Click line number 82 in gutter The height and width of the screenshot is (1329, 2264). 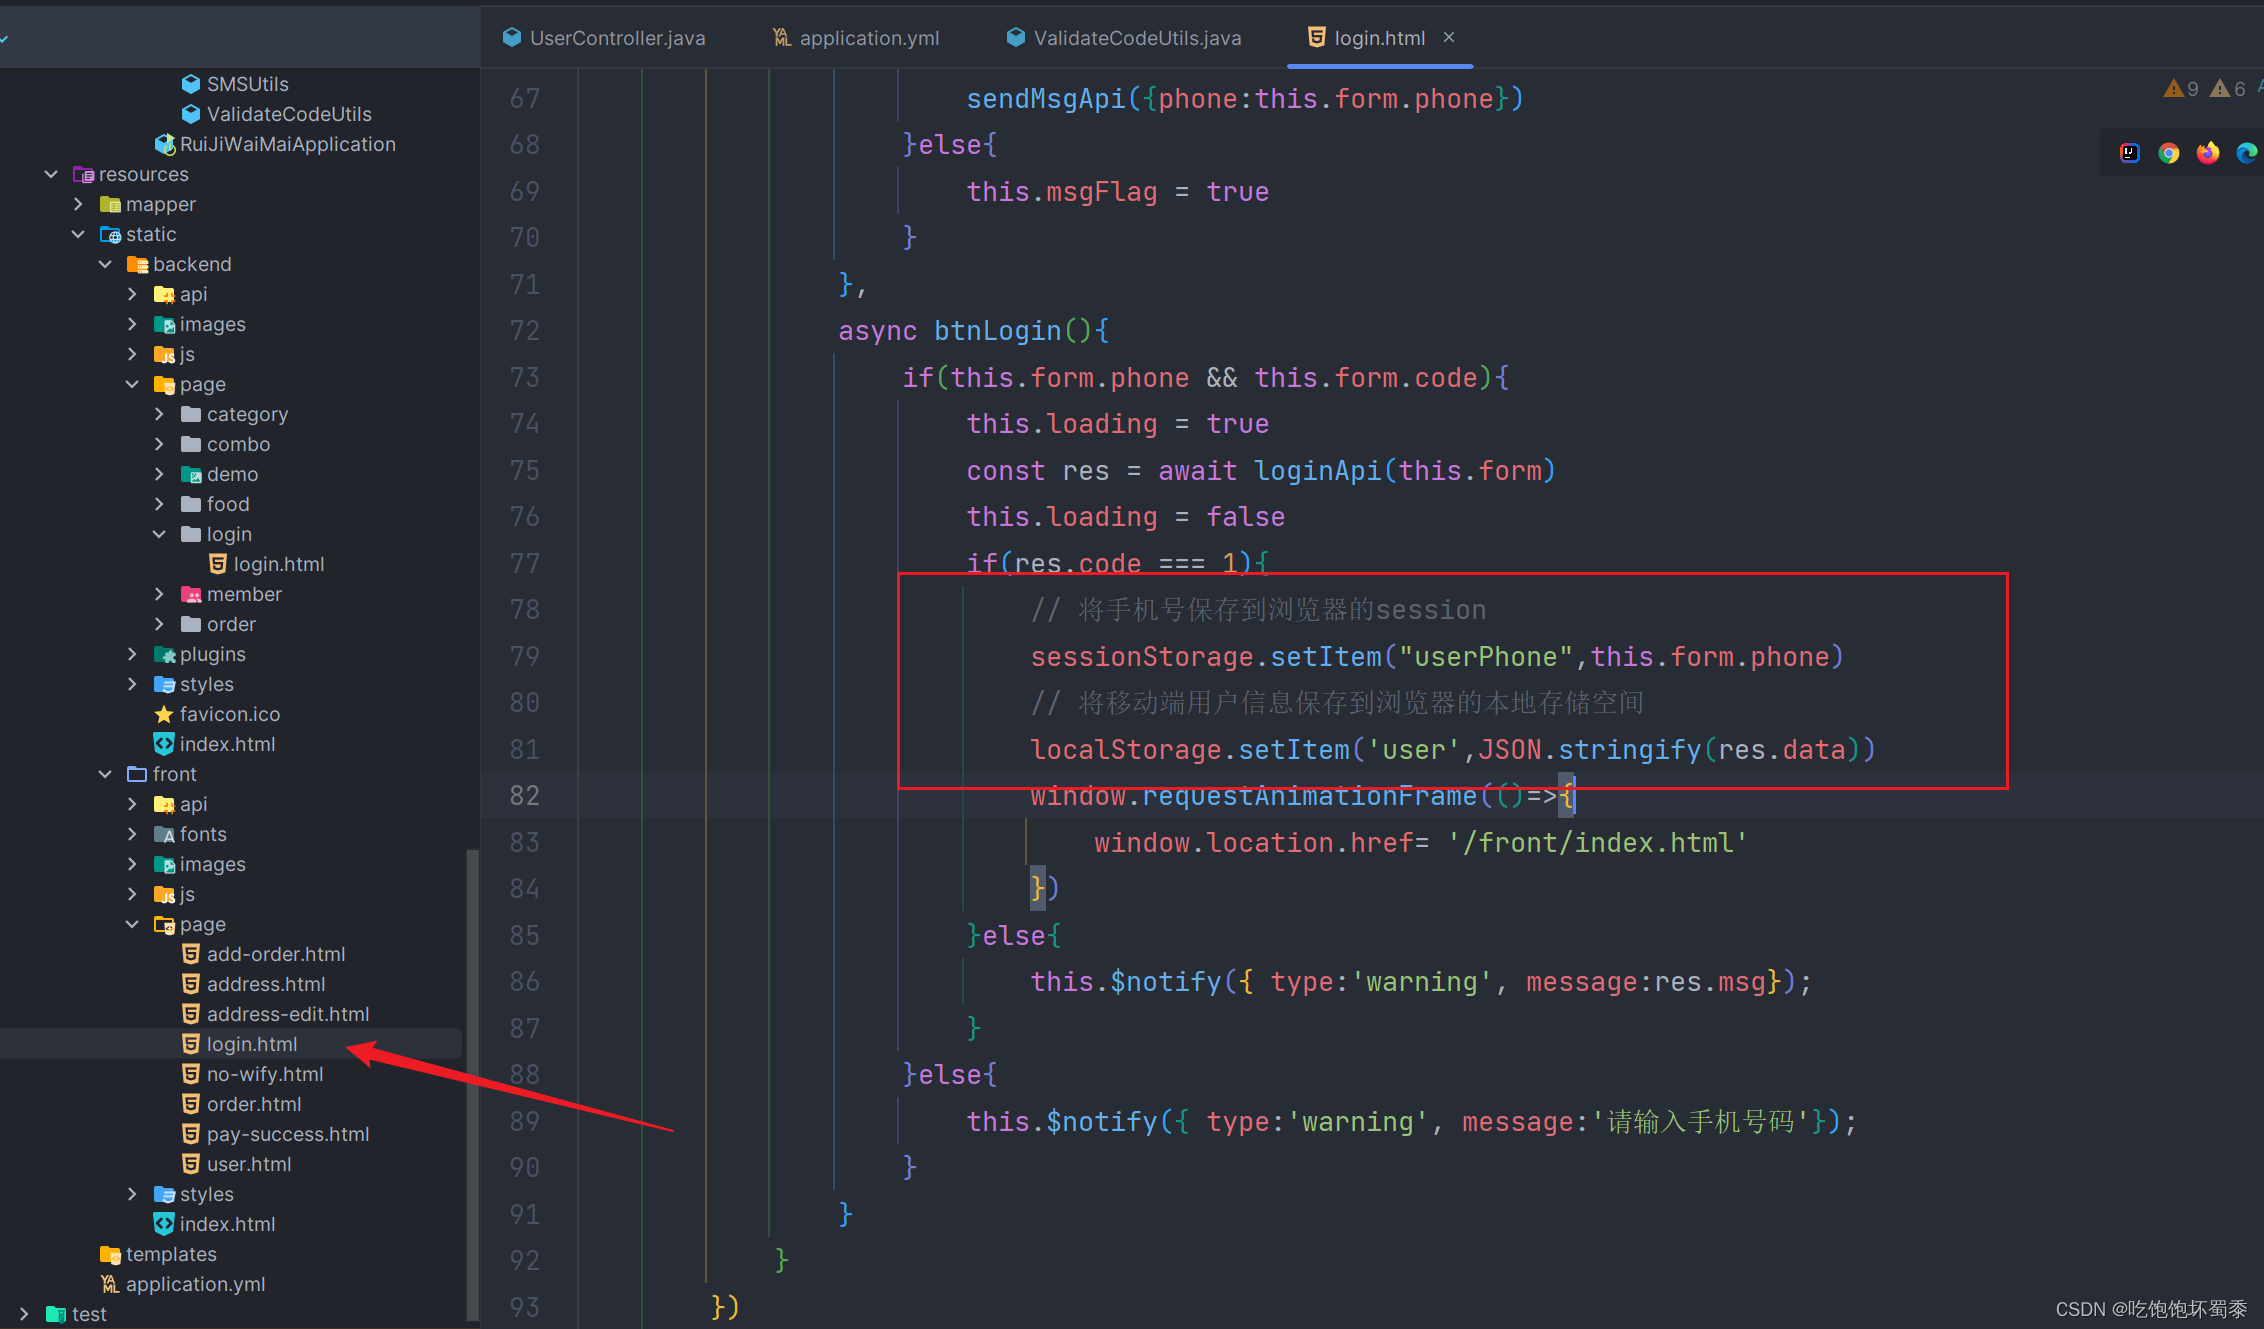pos(524,796)
